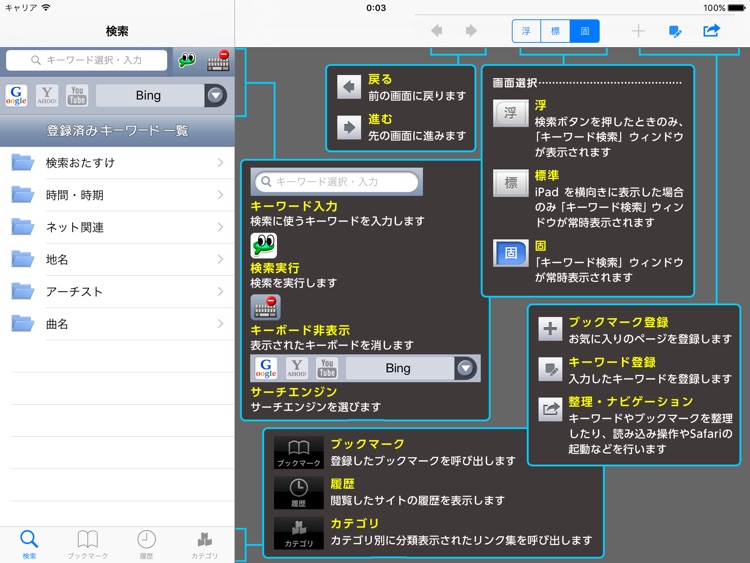This screenshot has width=750, height=563.
Task: Open the share and organize icon
Action: click(711, 31)
